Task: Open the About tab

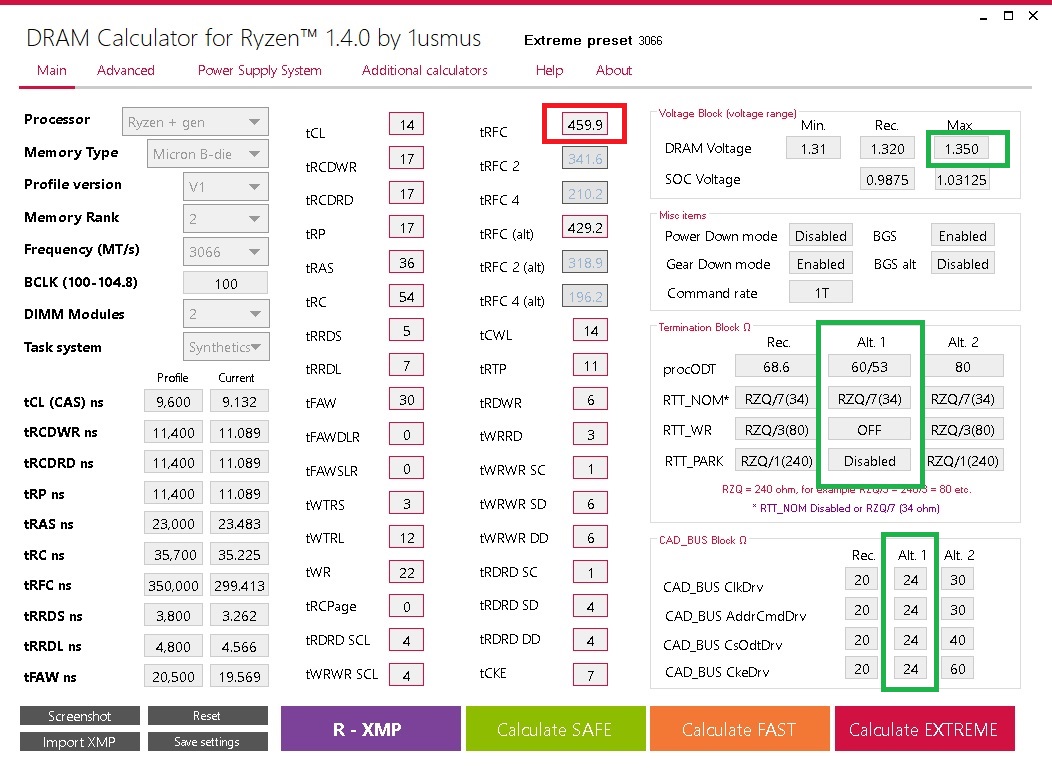Action: click(x=614, y=70)
